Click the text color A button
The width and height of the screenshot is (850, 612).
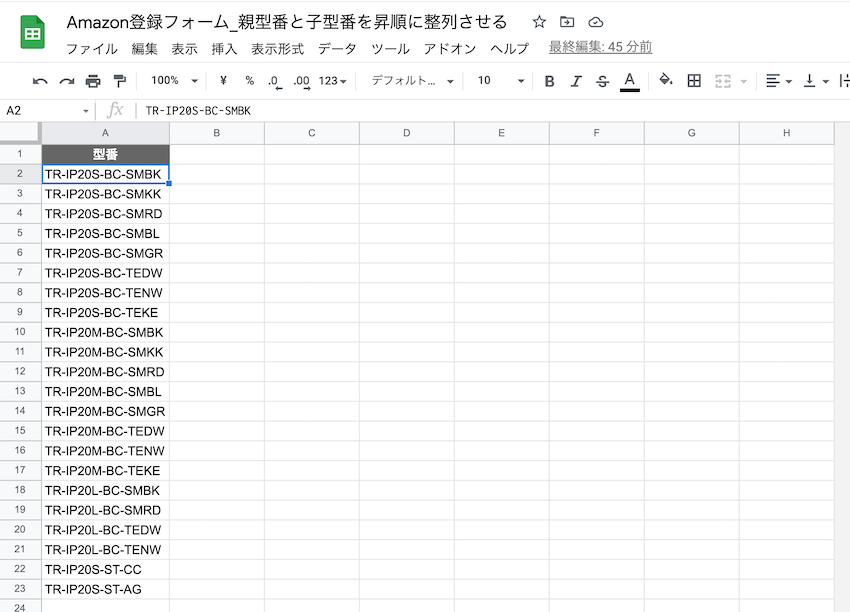pos(629,81)
